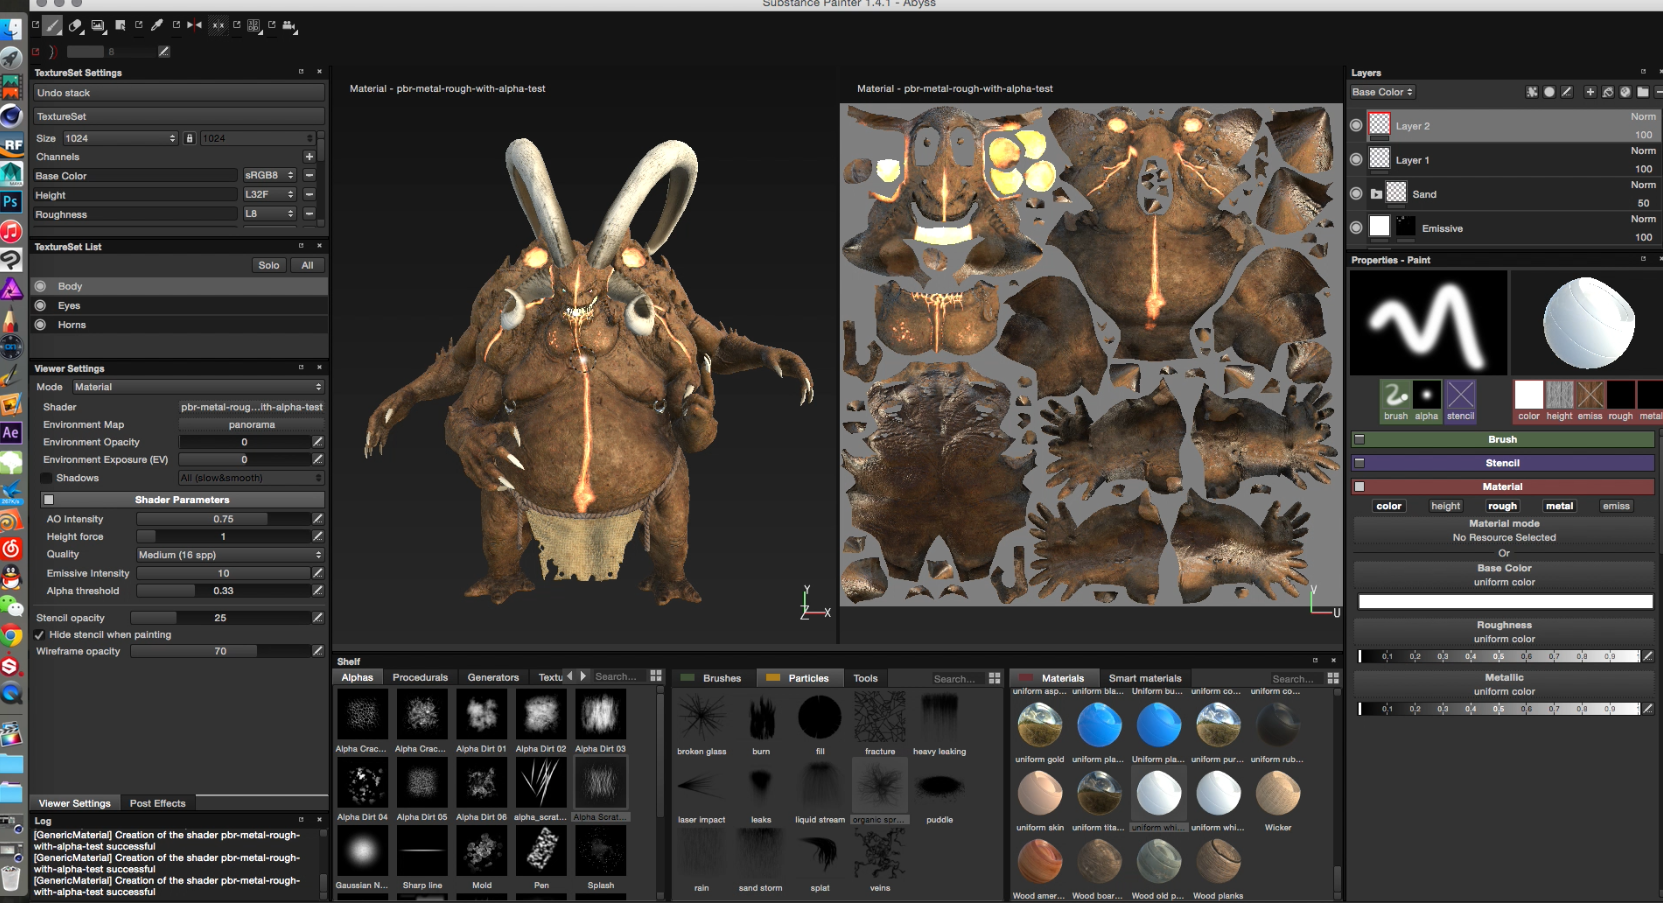Open the Quality Medium (16 spp) dropdown
Image resolution: width=1663 pixels, height=903 pixels.
click(x=230, y=555)
